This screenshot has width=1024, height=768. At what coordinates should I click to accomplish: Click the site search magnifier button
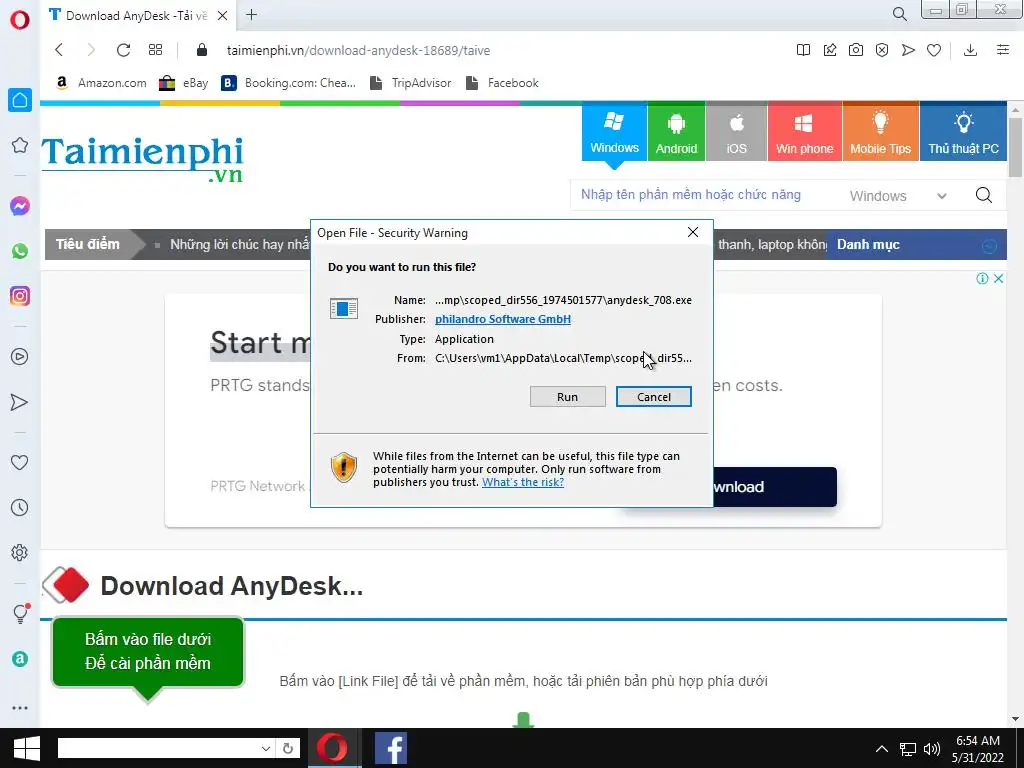984,195
